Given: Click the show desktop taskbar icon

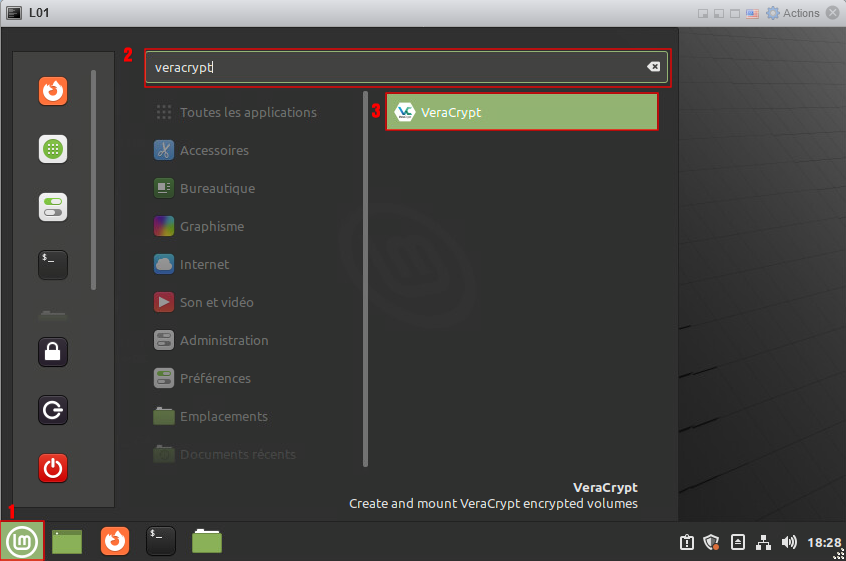Looking at the screenshot, I should tap(67, 541).
